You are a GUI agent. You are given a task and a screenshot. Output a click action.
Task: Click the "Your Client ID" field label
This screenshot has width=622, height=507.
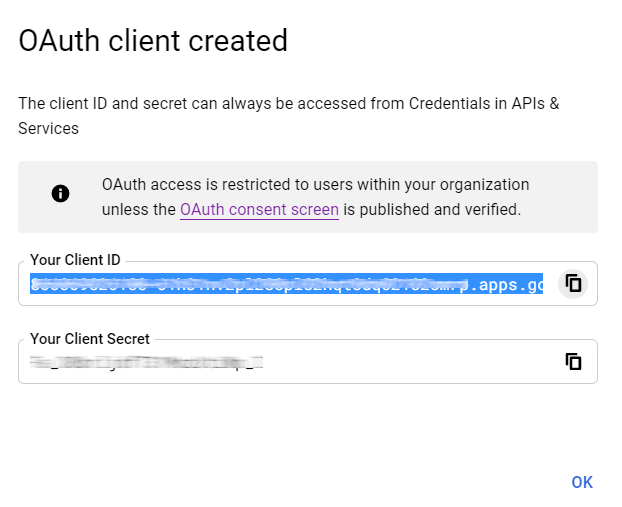[75, 260]
